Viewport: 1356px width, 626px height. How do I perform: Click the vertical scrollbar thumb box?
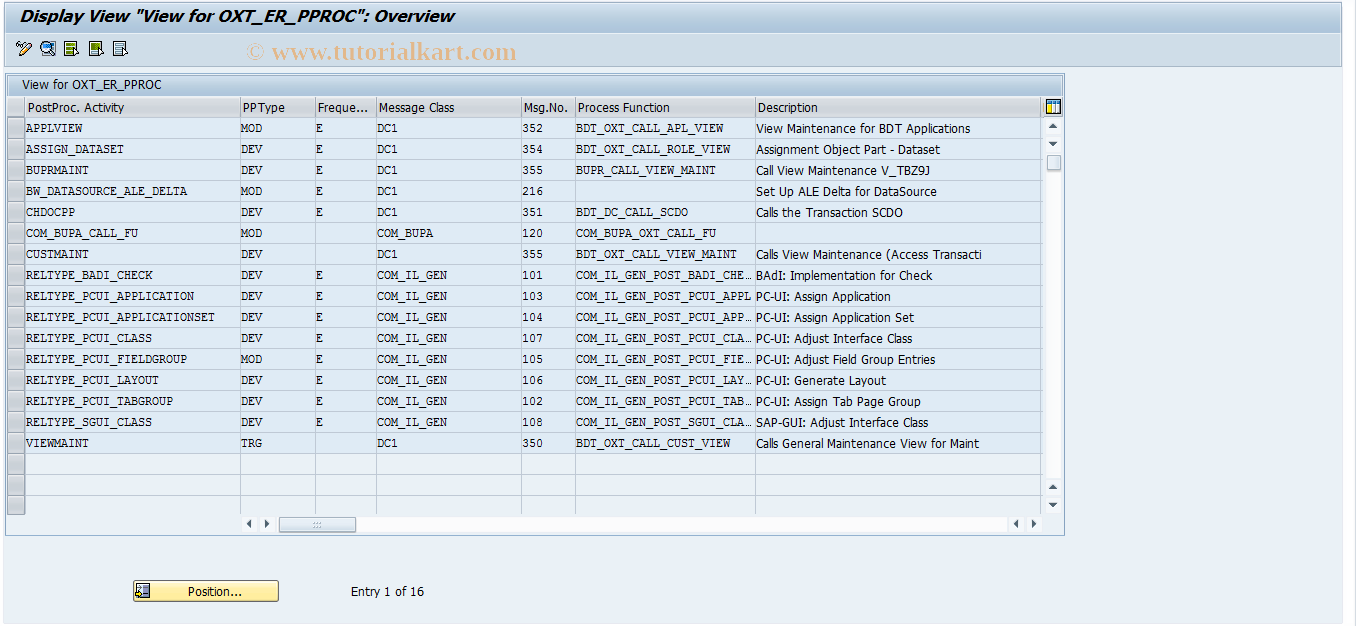coord(1053,163)
